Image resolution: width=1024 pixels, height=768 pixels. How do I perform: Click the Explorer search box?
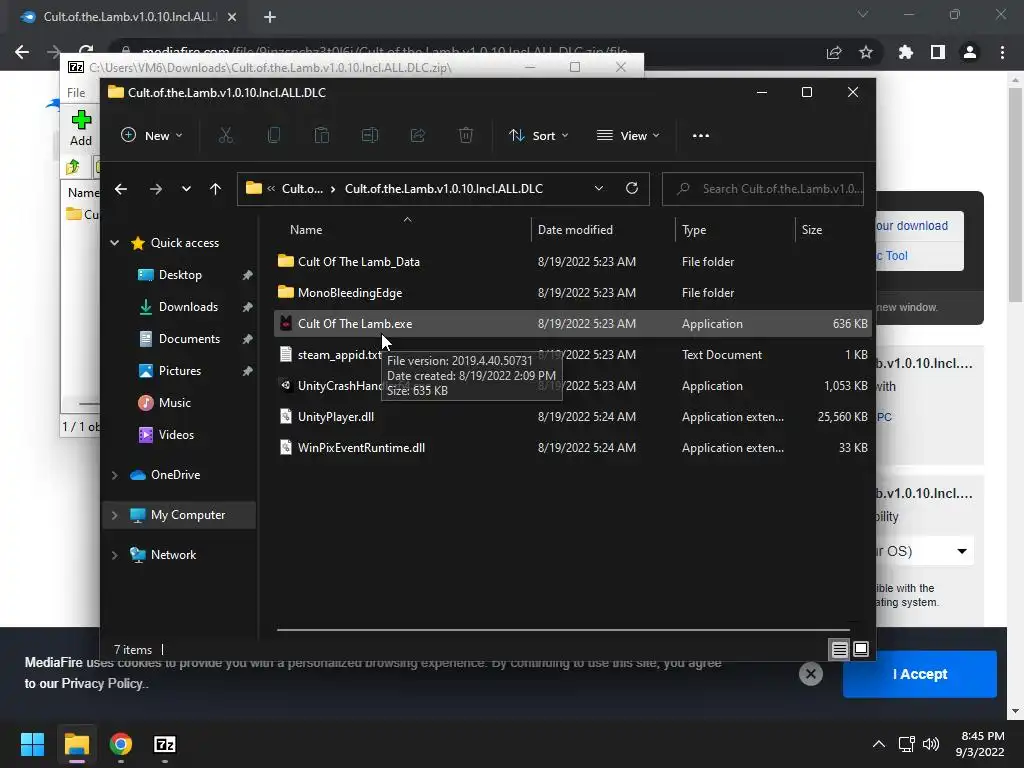763,189
